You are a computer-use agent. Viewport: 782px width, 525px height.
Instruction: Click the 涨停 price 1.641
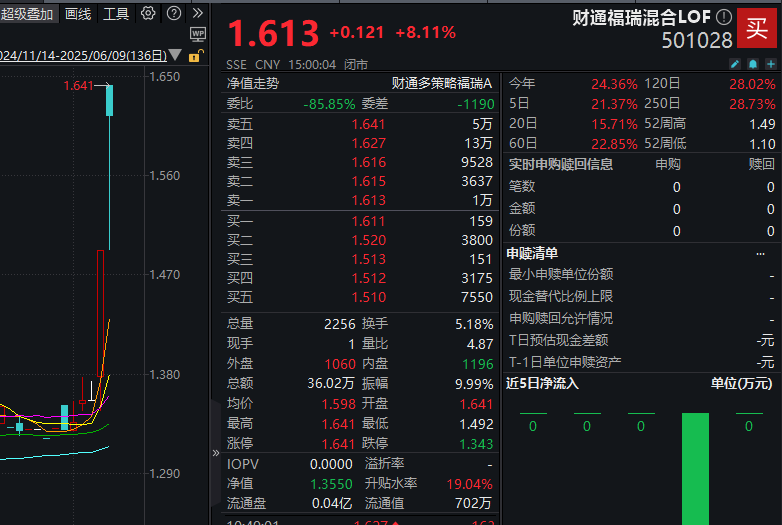pos(338,444)
